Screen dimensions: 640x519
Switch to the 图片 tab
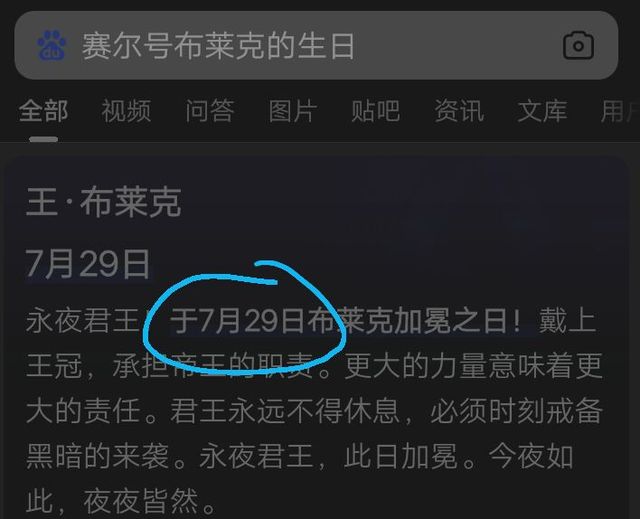293,111
